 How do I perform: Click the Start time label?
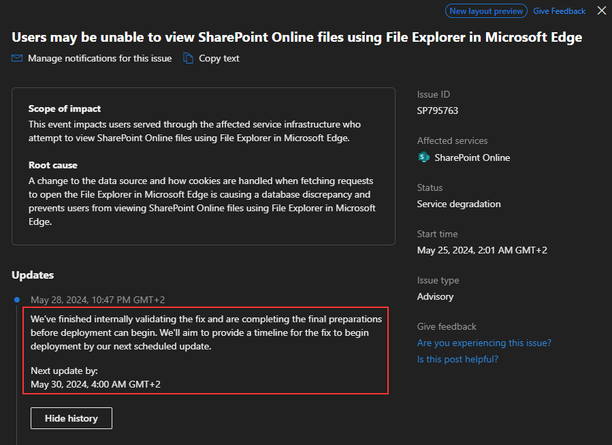tap(437, 234)
